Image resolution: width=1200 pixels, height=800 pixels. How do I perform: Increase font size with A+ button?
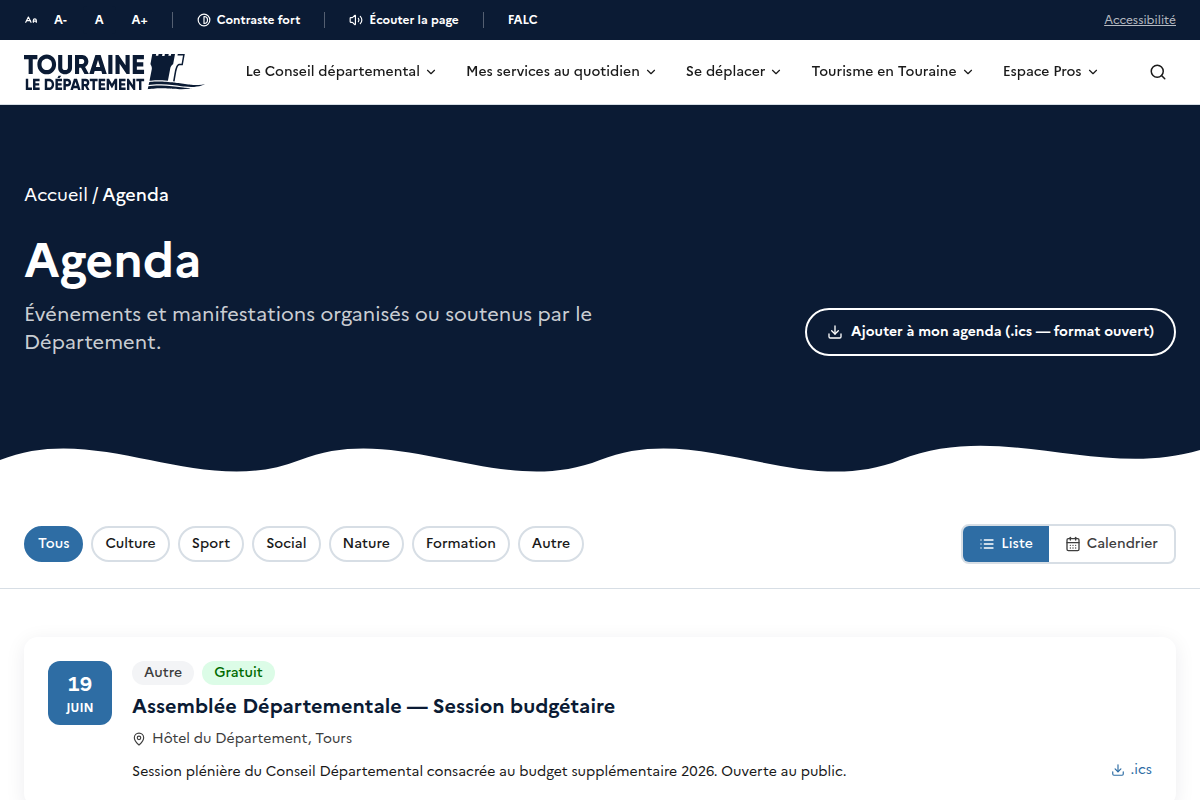(x=139, y=20)
